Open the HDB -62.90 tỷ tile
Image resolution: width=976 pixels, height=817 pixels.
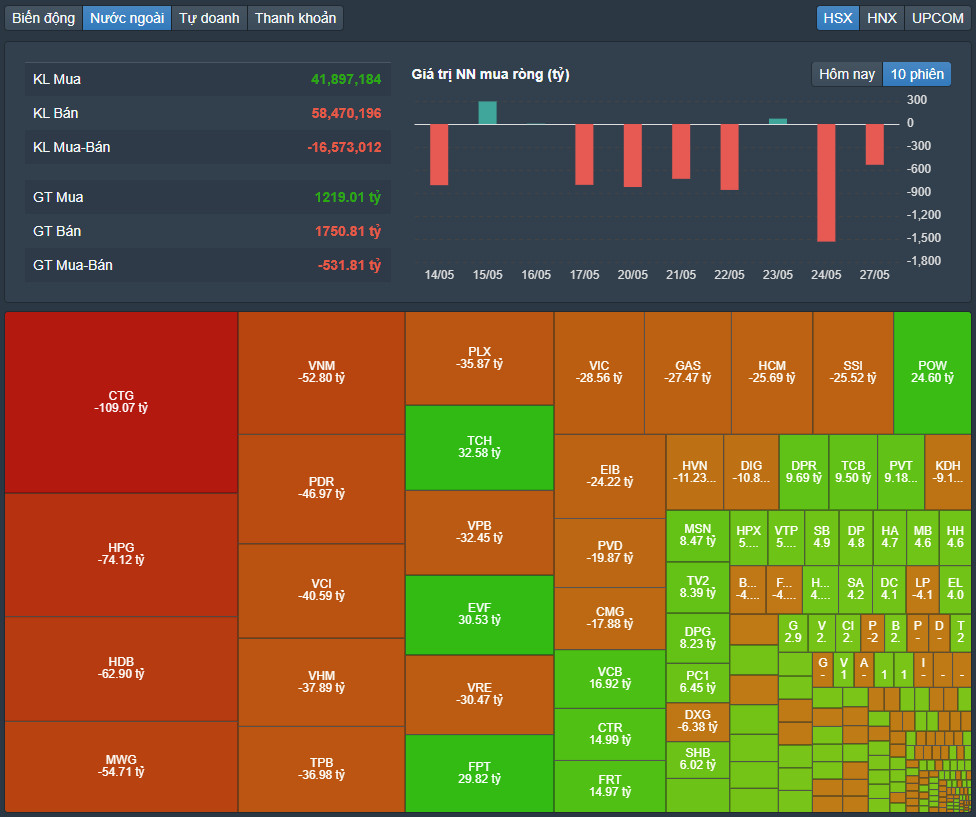tap(121, 668)
